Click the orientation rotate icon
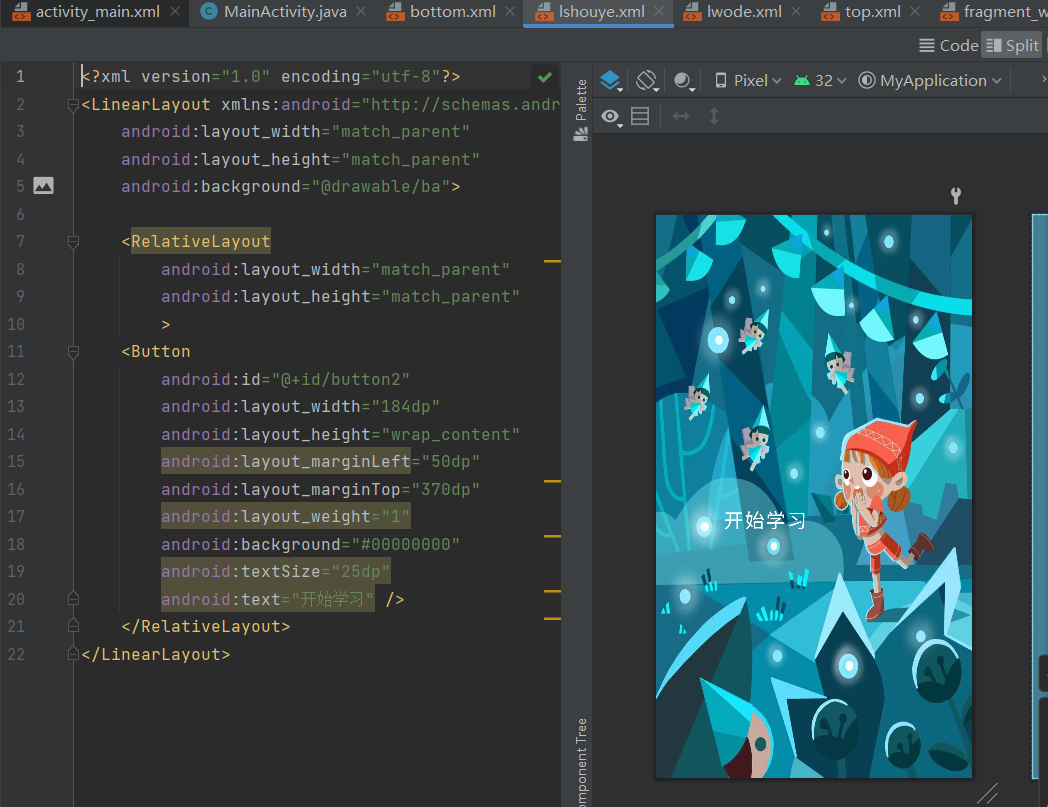Image resolution: width=1048 pixels, height=807 pixels. click(647, 81)
